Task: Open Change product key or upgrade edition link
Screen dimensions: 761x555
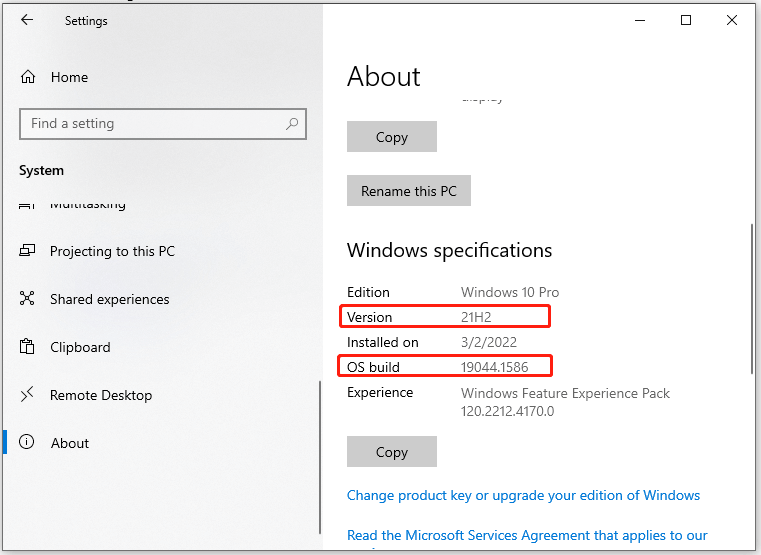Action: 523,495
